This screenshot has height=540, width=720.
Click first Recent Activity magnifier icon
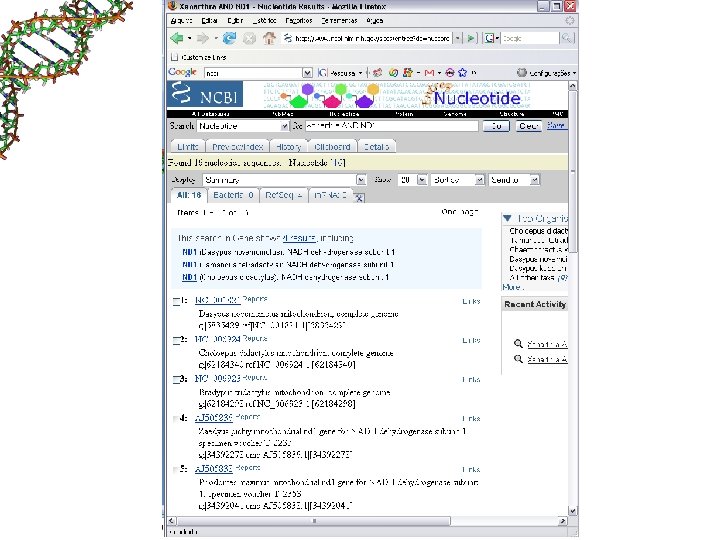[x=518, y=343]
